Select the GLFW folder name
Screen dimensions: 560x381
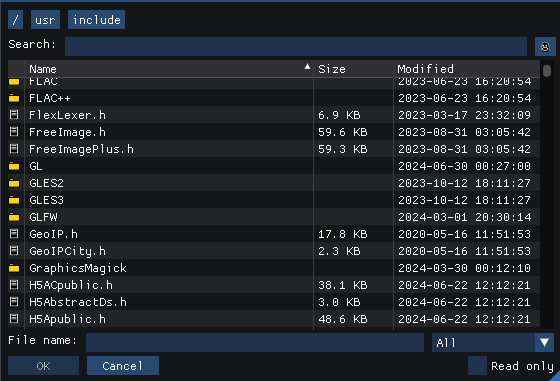[43, 217]
